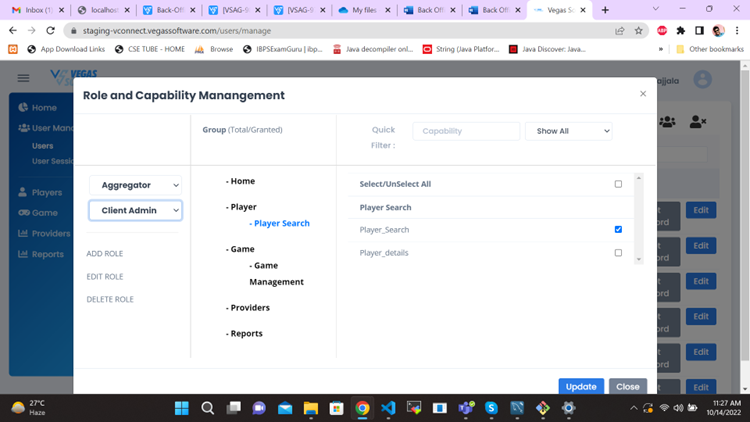Open File Explorer from the taskbar
This screenshot has width=750, height=422.
pyautogui.click(x=311, y=408)
